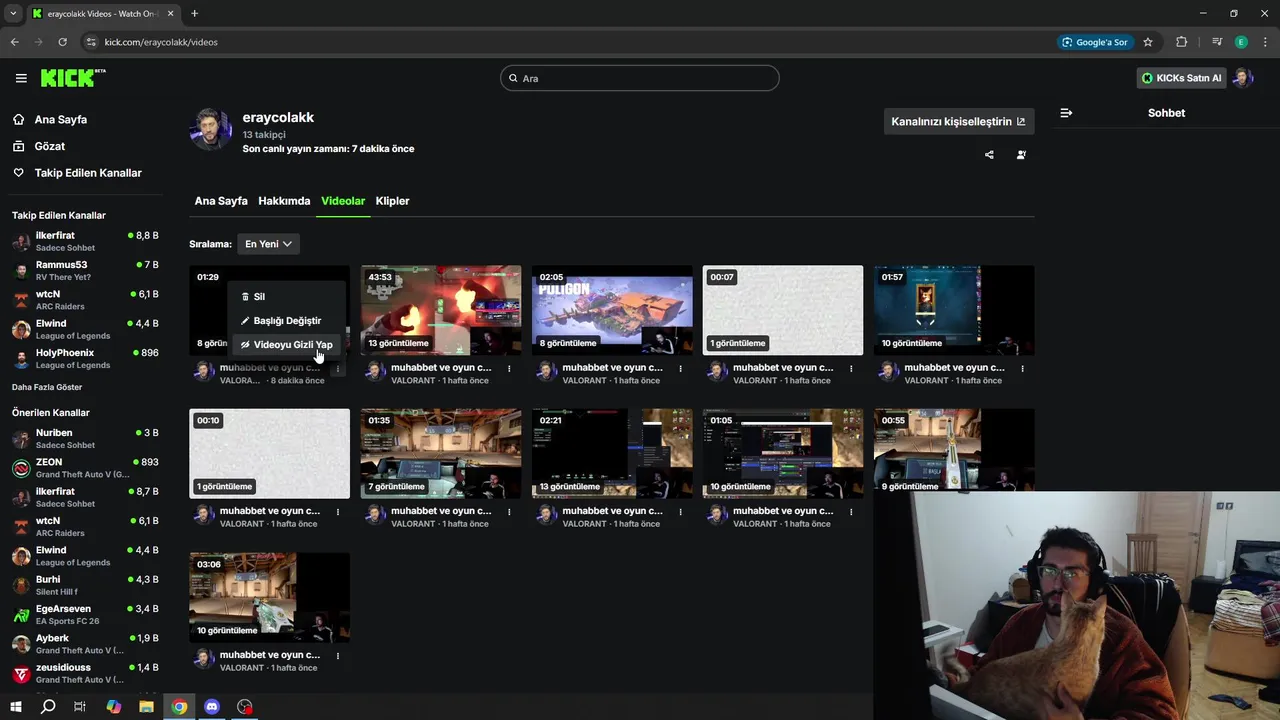Click the heart icon for Takip Edilen Kanallar
Image resolution: width=1280 pixels, height=720 pixels.
[19, 173]
